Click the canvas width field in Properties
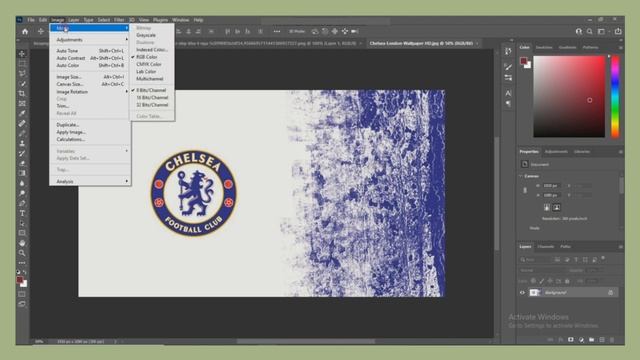 click(x=551, y=186)
